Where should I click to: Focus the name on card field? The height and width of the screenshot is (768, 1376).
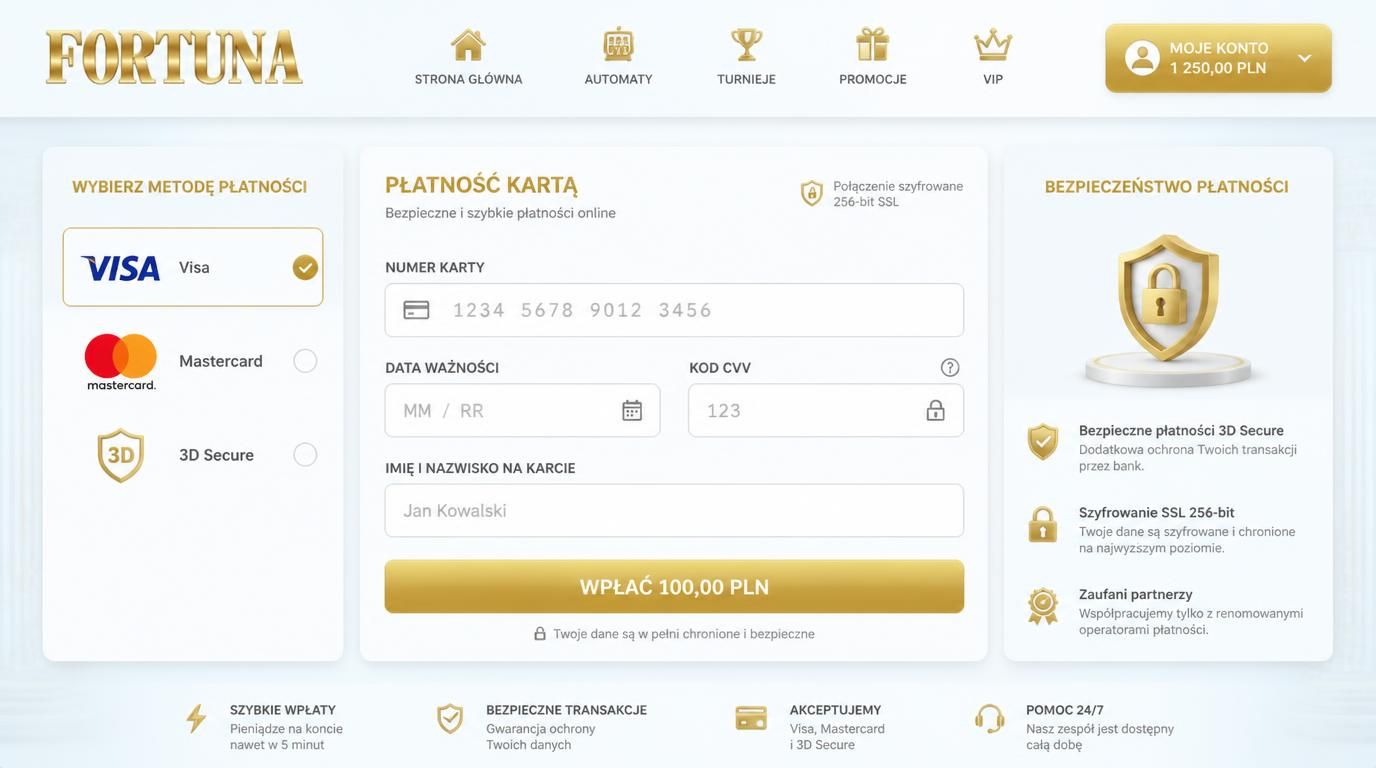pos(674,511)
